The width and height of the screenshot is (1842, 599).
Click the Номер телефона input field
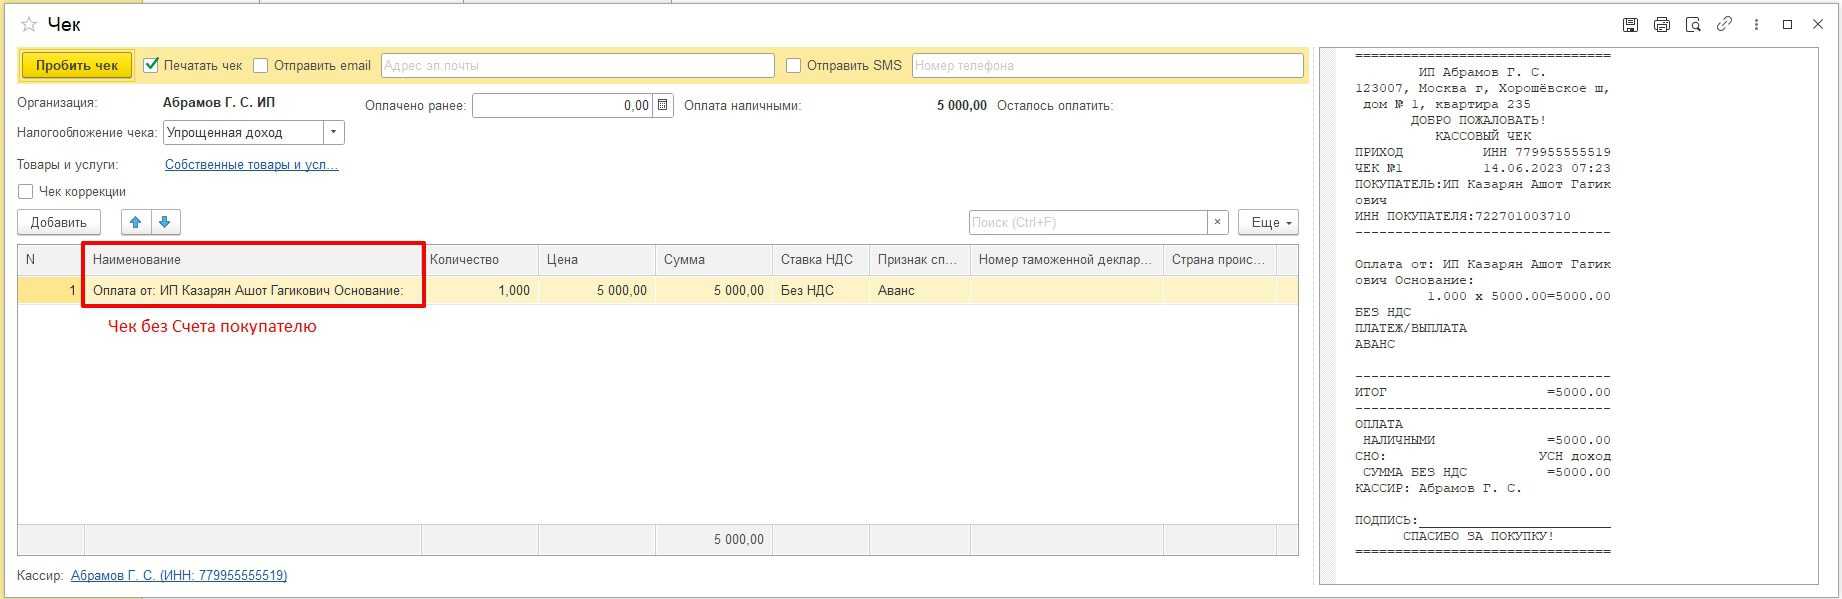(1108, 65)
